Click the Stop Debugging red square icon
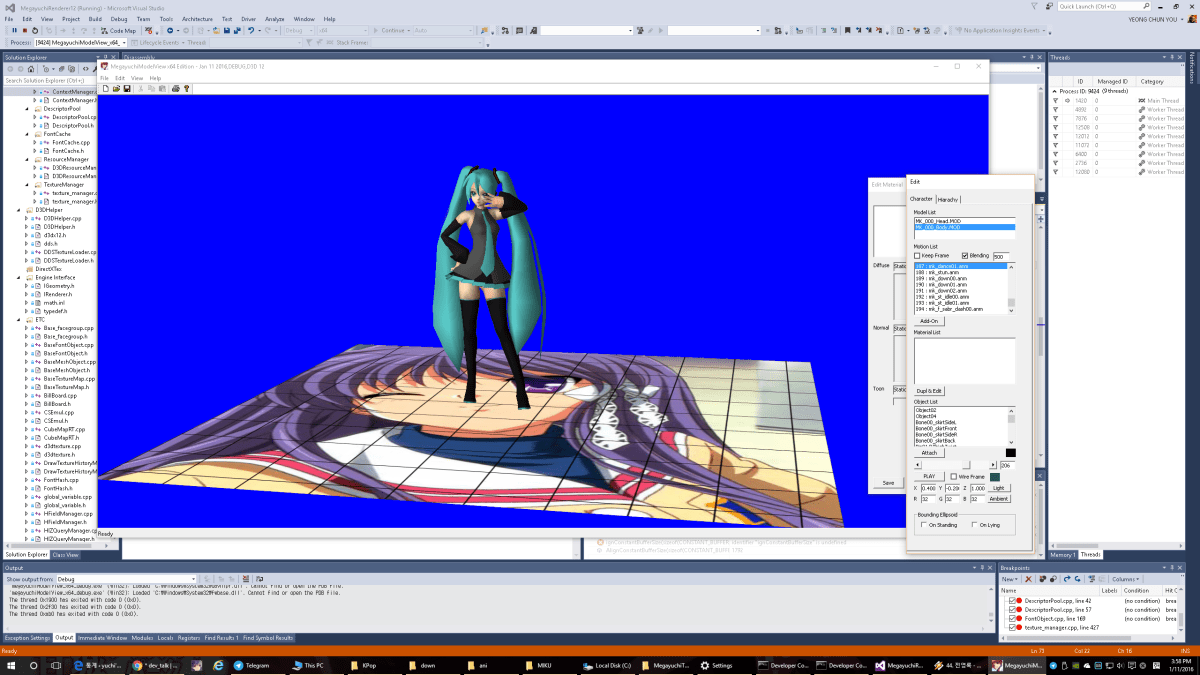 [24, 31]
